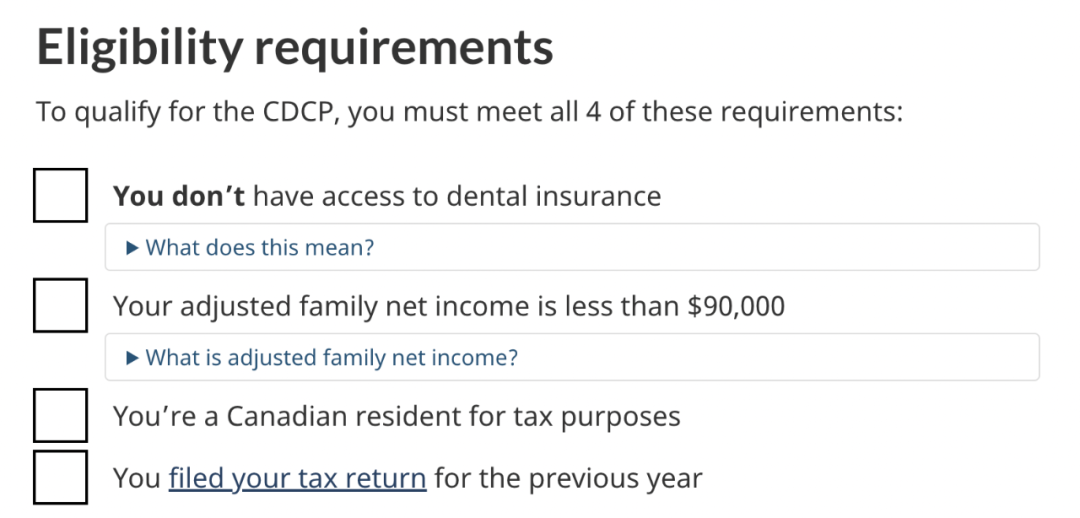This screenshot has height=518, width=1080.
Task: Click the bold "You don't" text
Action: (179, 196)
